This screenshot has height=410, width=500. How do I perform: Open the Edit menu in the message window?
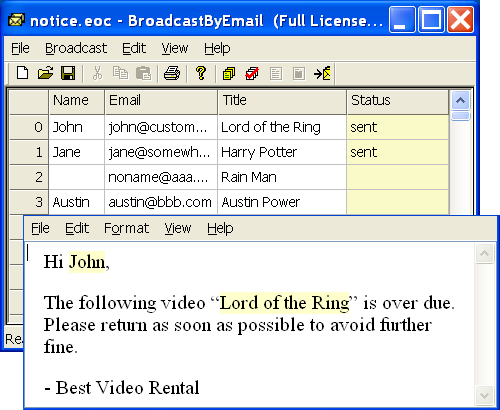[x=77, y=229]
